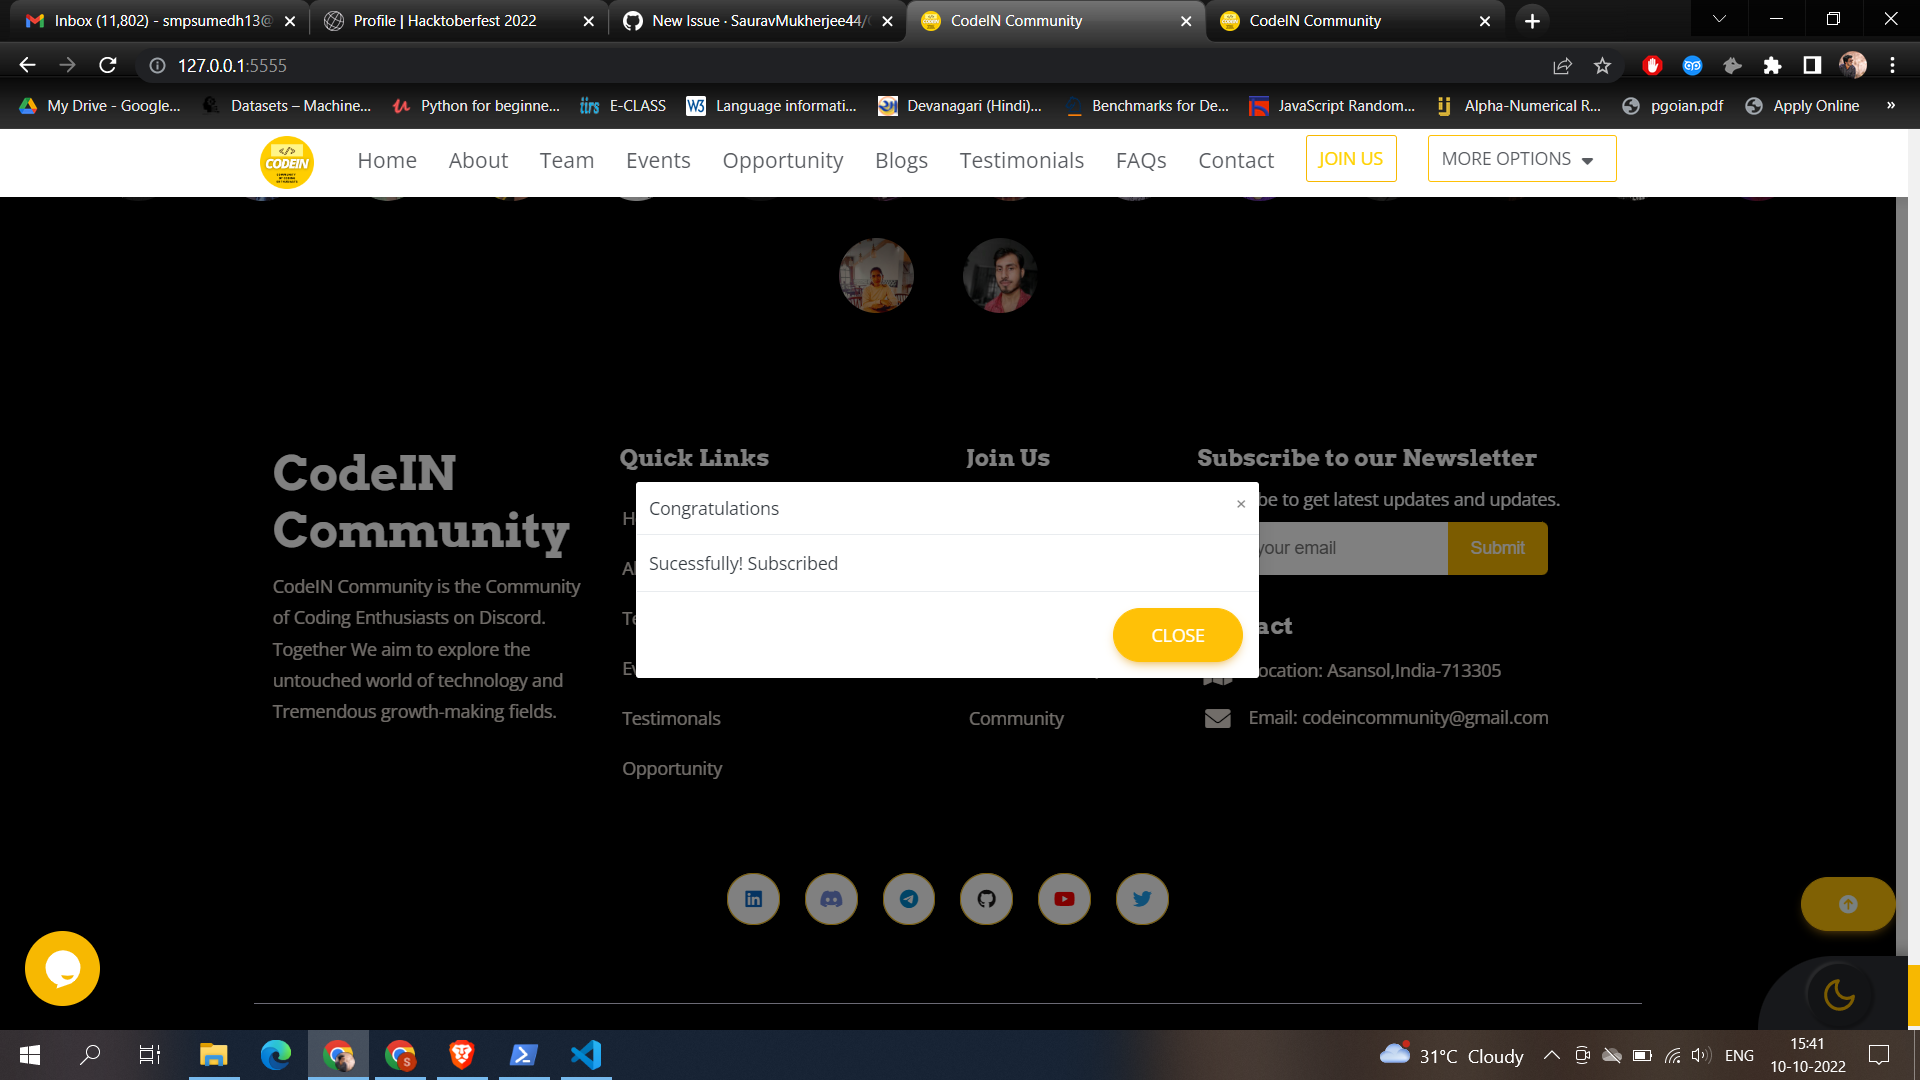Switch to Hacktoberfest 2022 Profile tab
Screen dimensions: 1920x1080
(460, 20)
